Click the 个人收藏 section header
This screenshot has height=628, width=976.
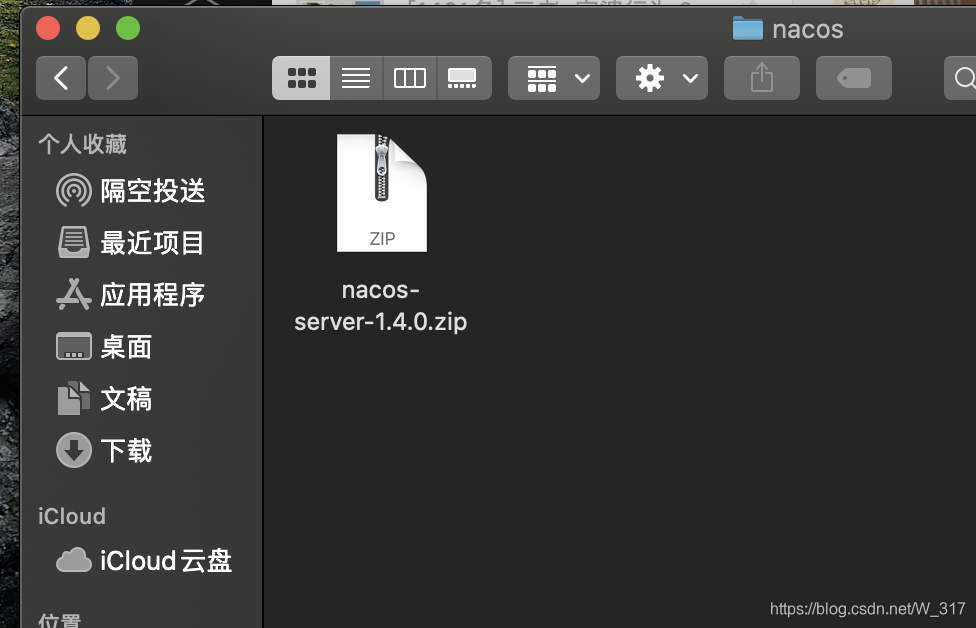point(82,144)
